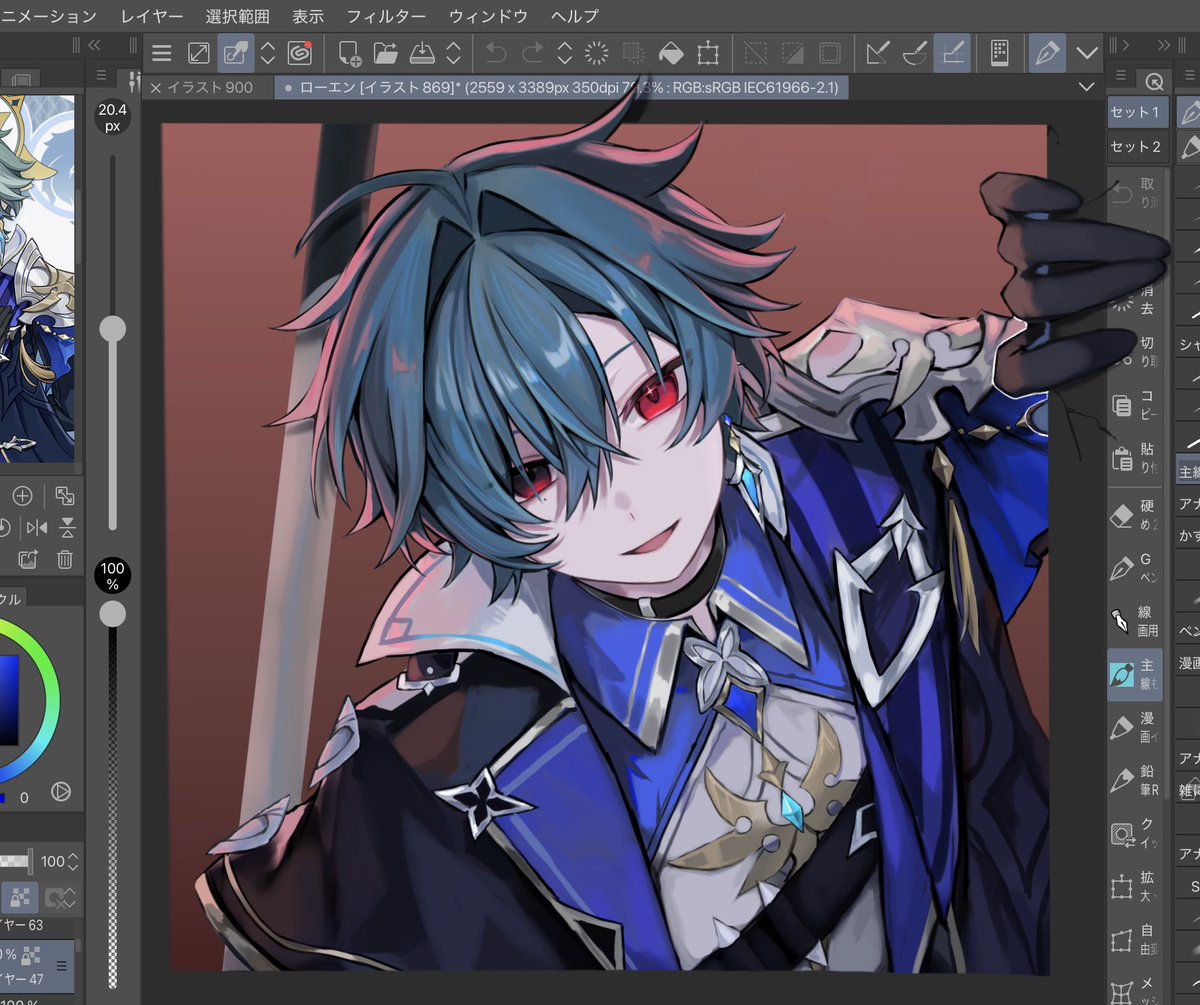1200x1005 pixels.
Task: Open 表示 menu
Action: click(x=308, y=16)
